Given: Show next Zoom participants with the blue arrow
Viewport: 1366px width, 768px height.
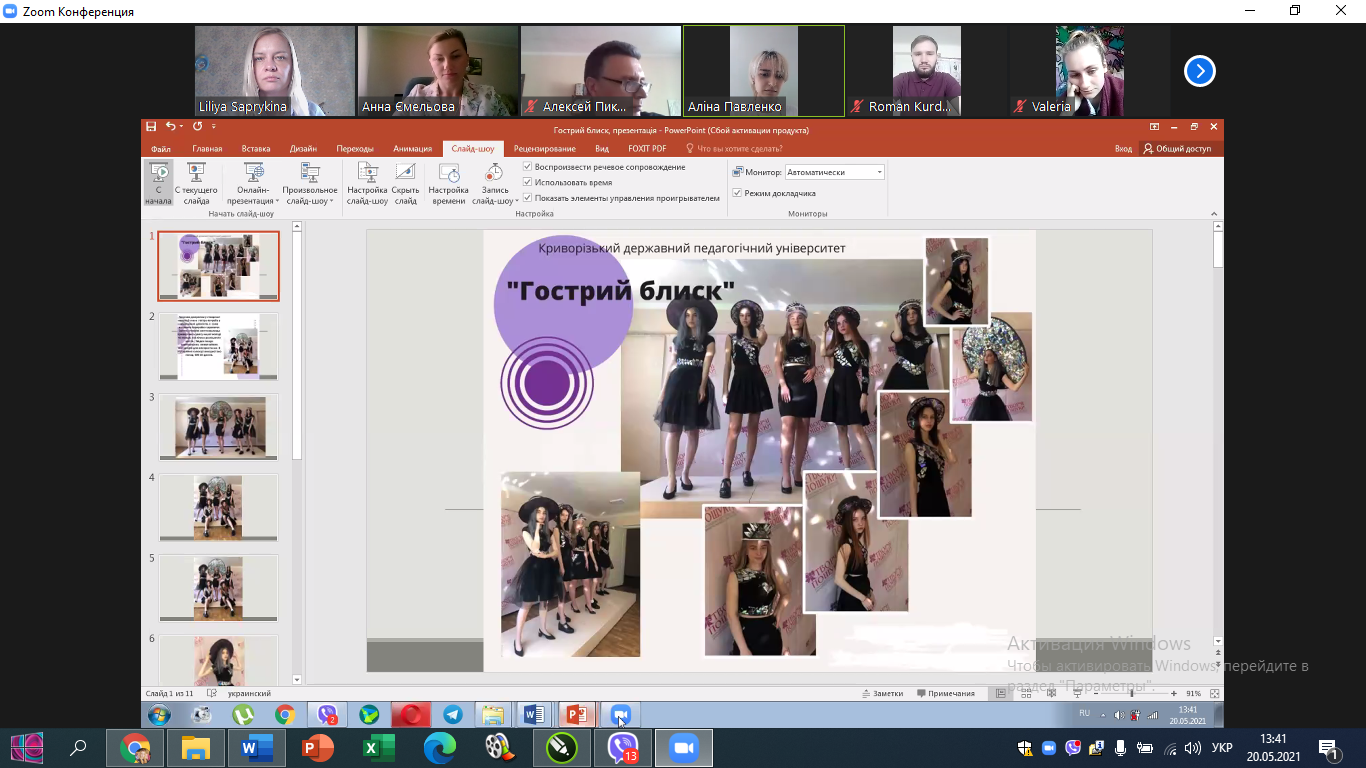Looking at the screenshot, I should (1200, 71).
